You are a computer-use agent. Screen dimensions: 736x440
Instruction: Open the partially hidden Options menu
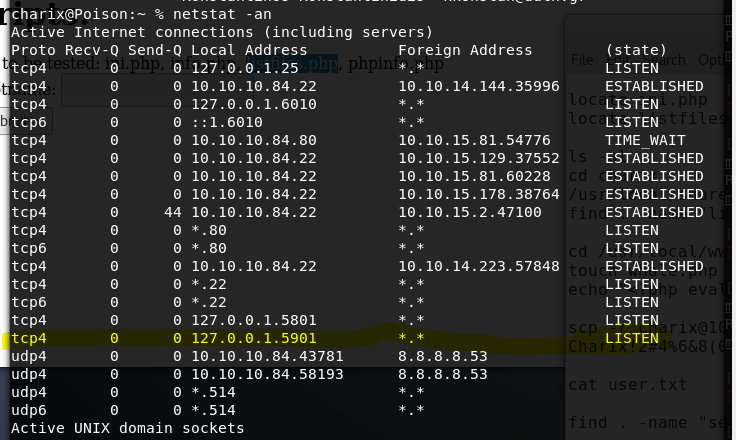[x=710, y=60]
